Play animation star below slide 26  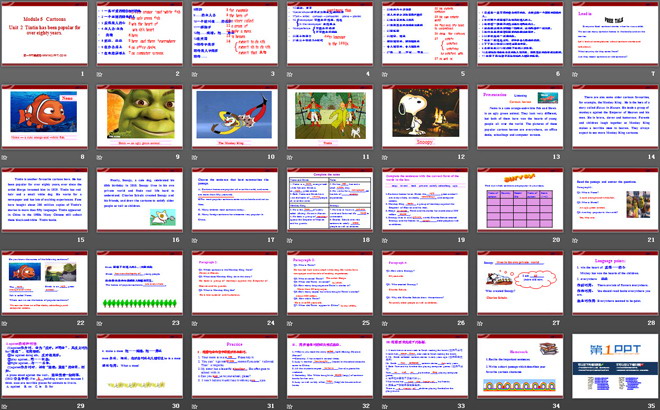coord(385,323)
